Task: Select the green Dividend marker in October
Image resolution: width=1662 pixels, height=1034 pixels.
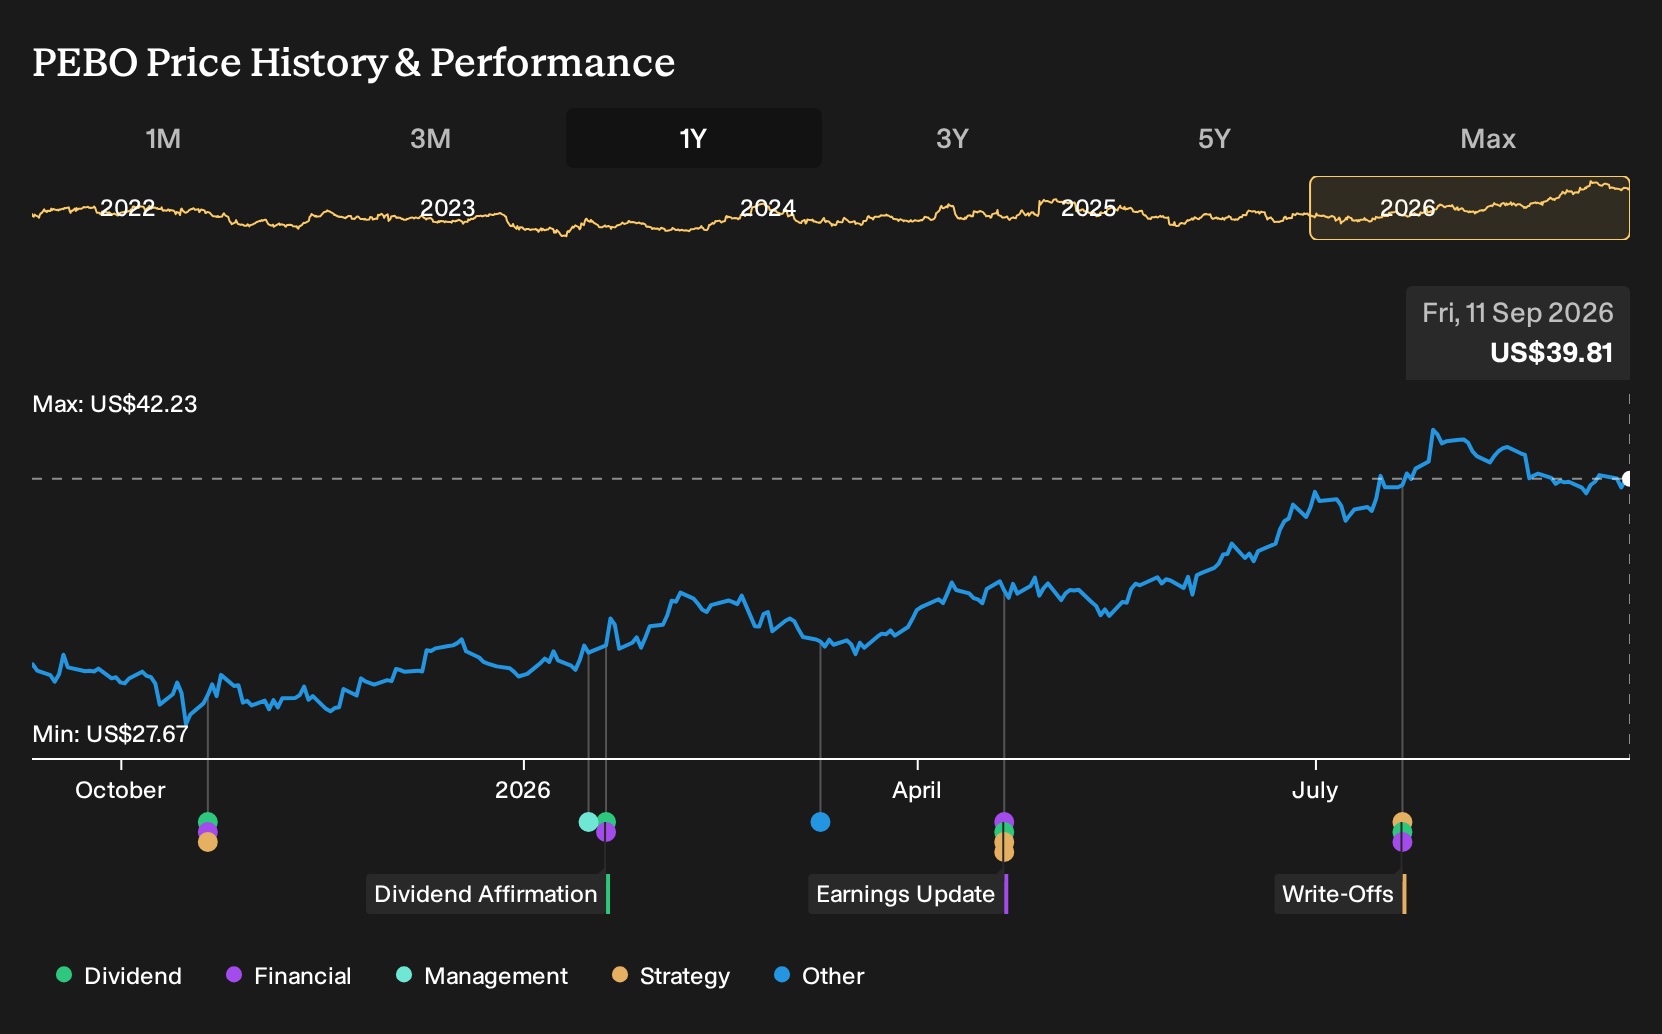Action: (x=207, y=820)
